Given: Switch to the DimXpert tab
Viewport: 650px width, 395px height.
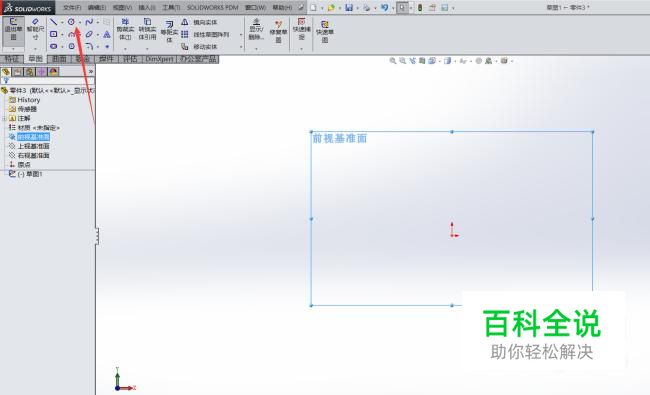Looking at the screenshot, I should pyautogui.click(x=159, y=59).
